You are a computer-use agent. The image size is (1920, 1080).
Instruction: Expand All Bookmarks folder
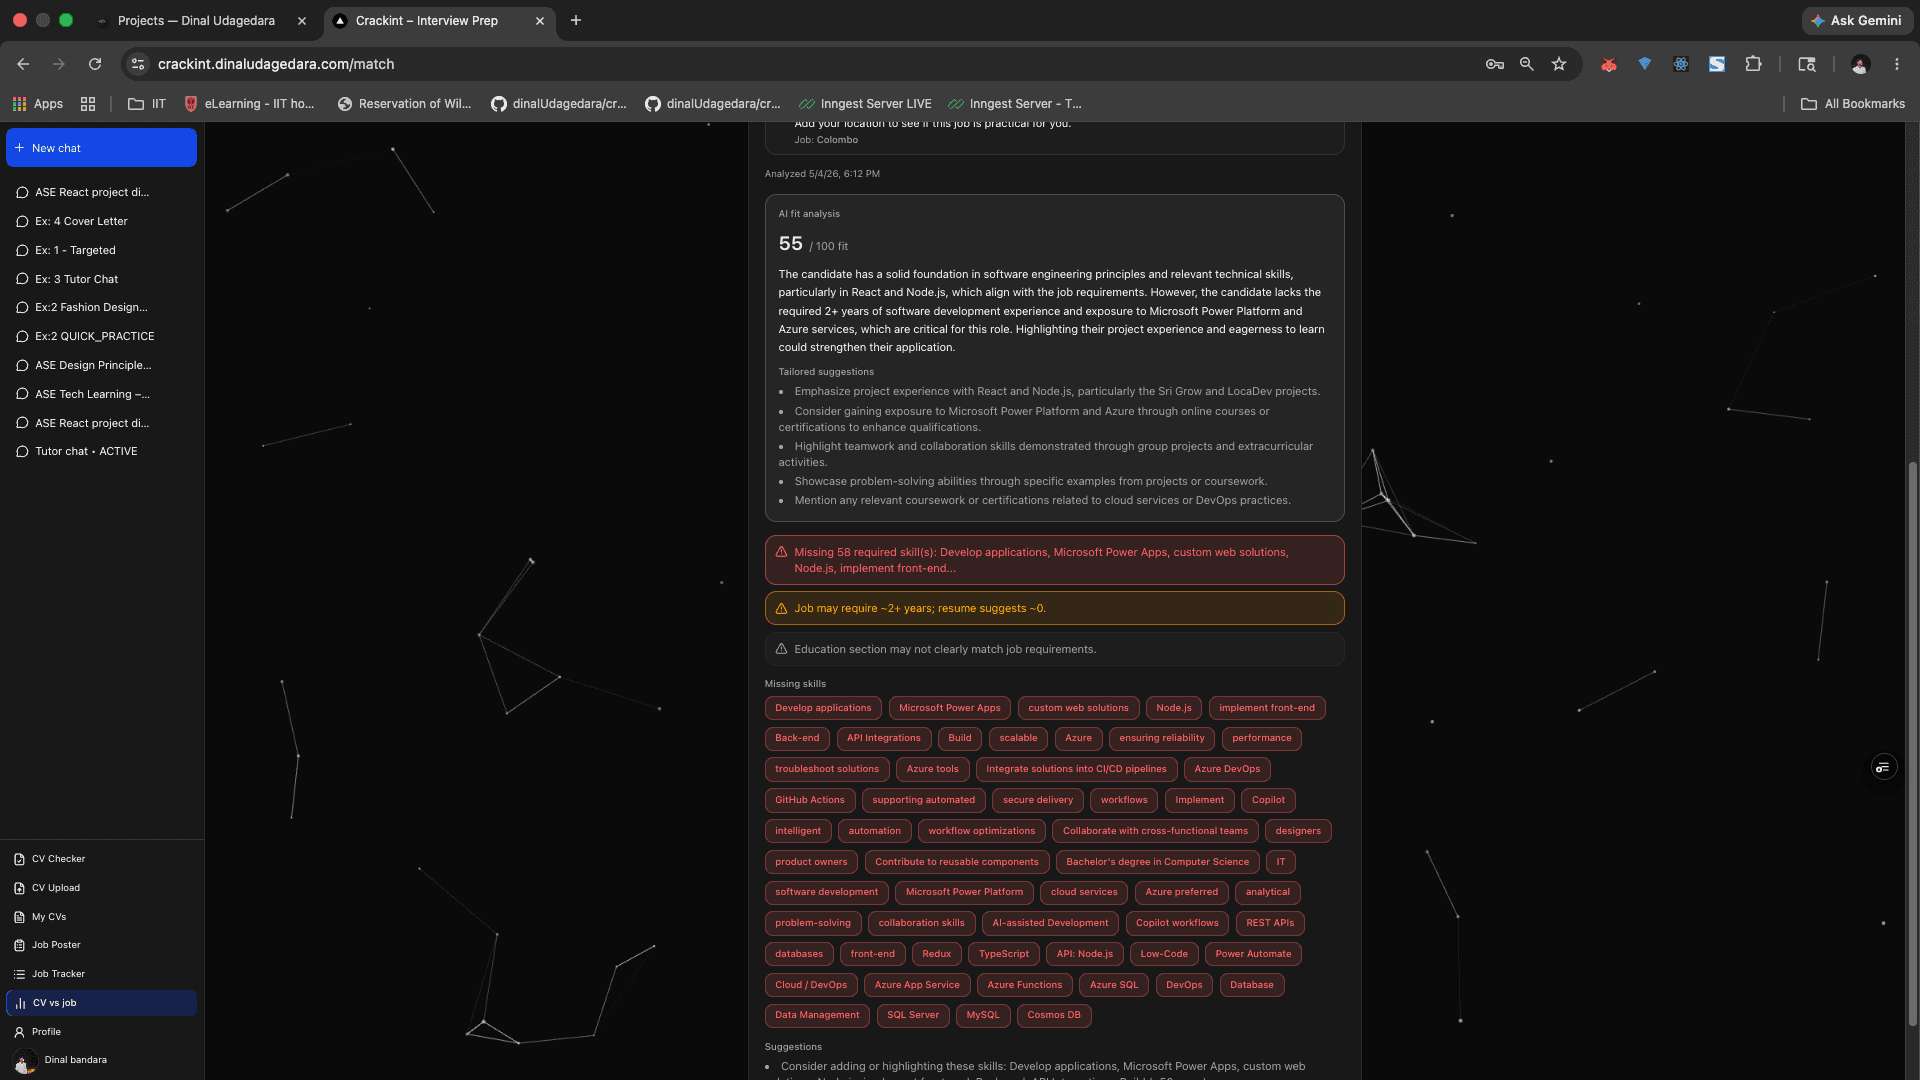(1853, 104)
